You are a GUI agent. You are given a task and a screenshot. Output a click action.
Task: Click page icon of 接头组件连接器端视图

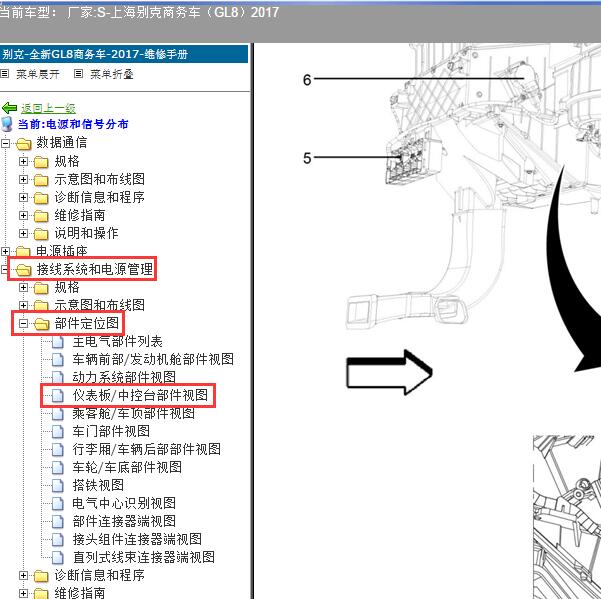coord(58,540)
